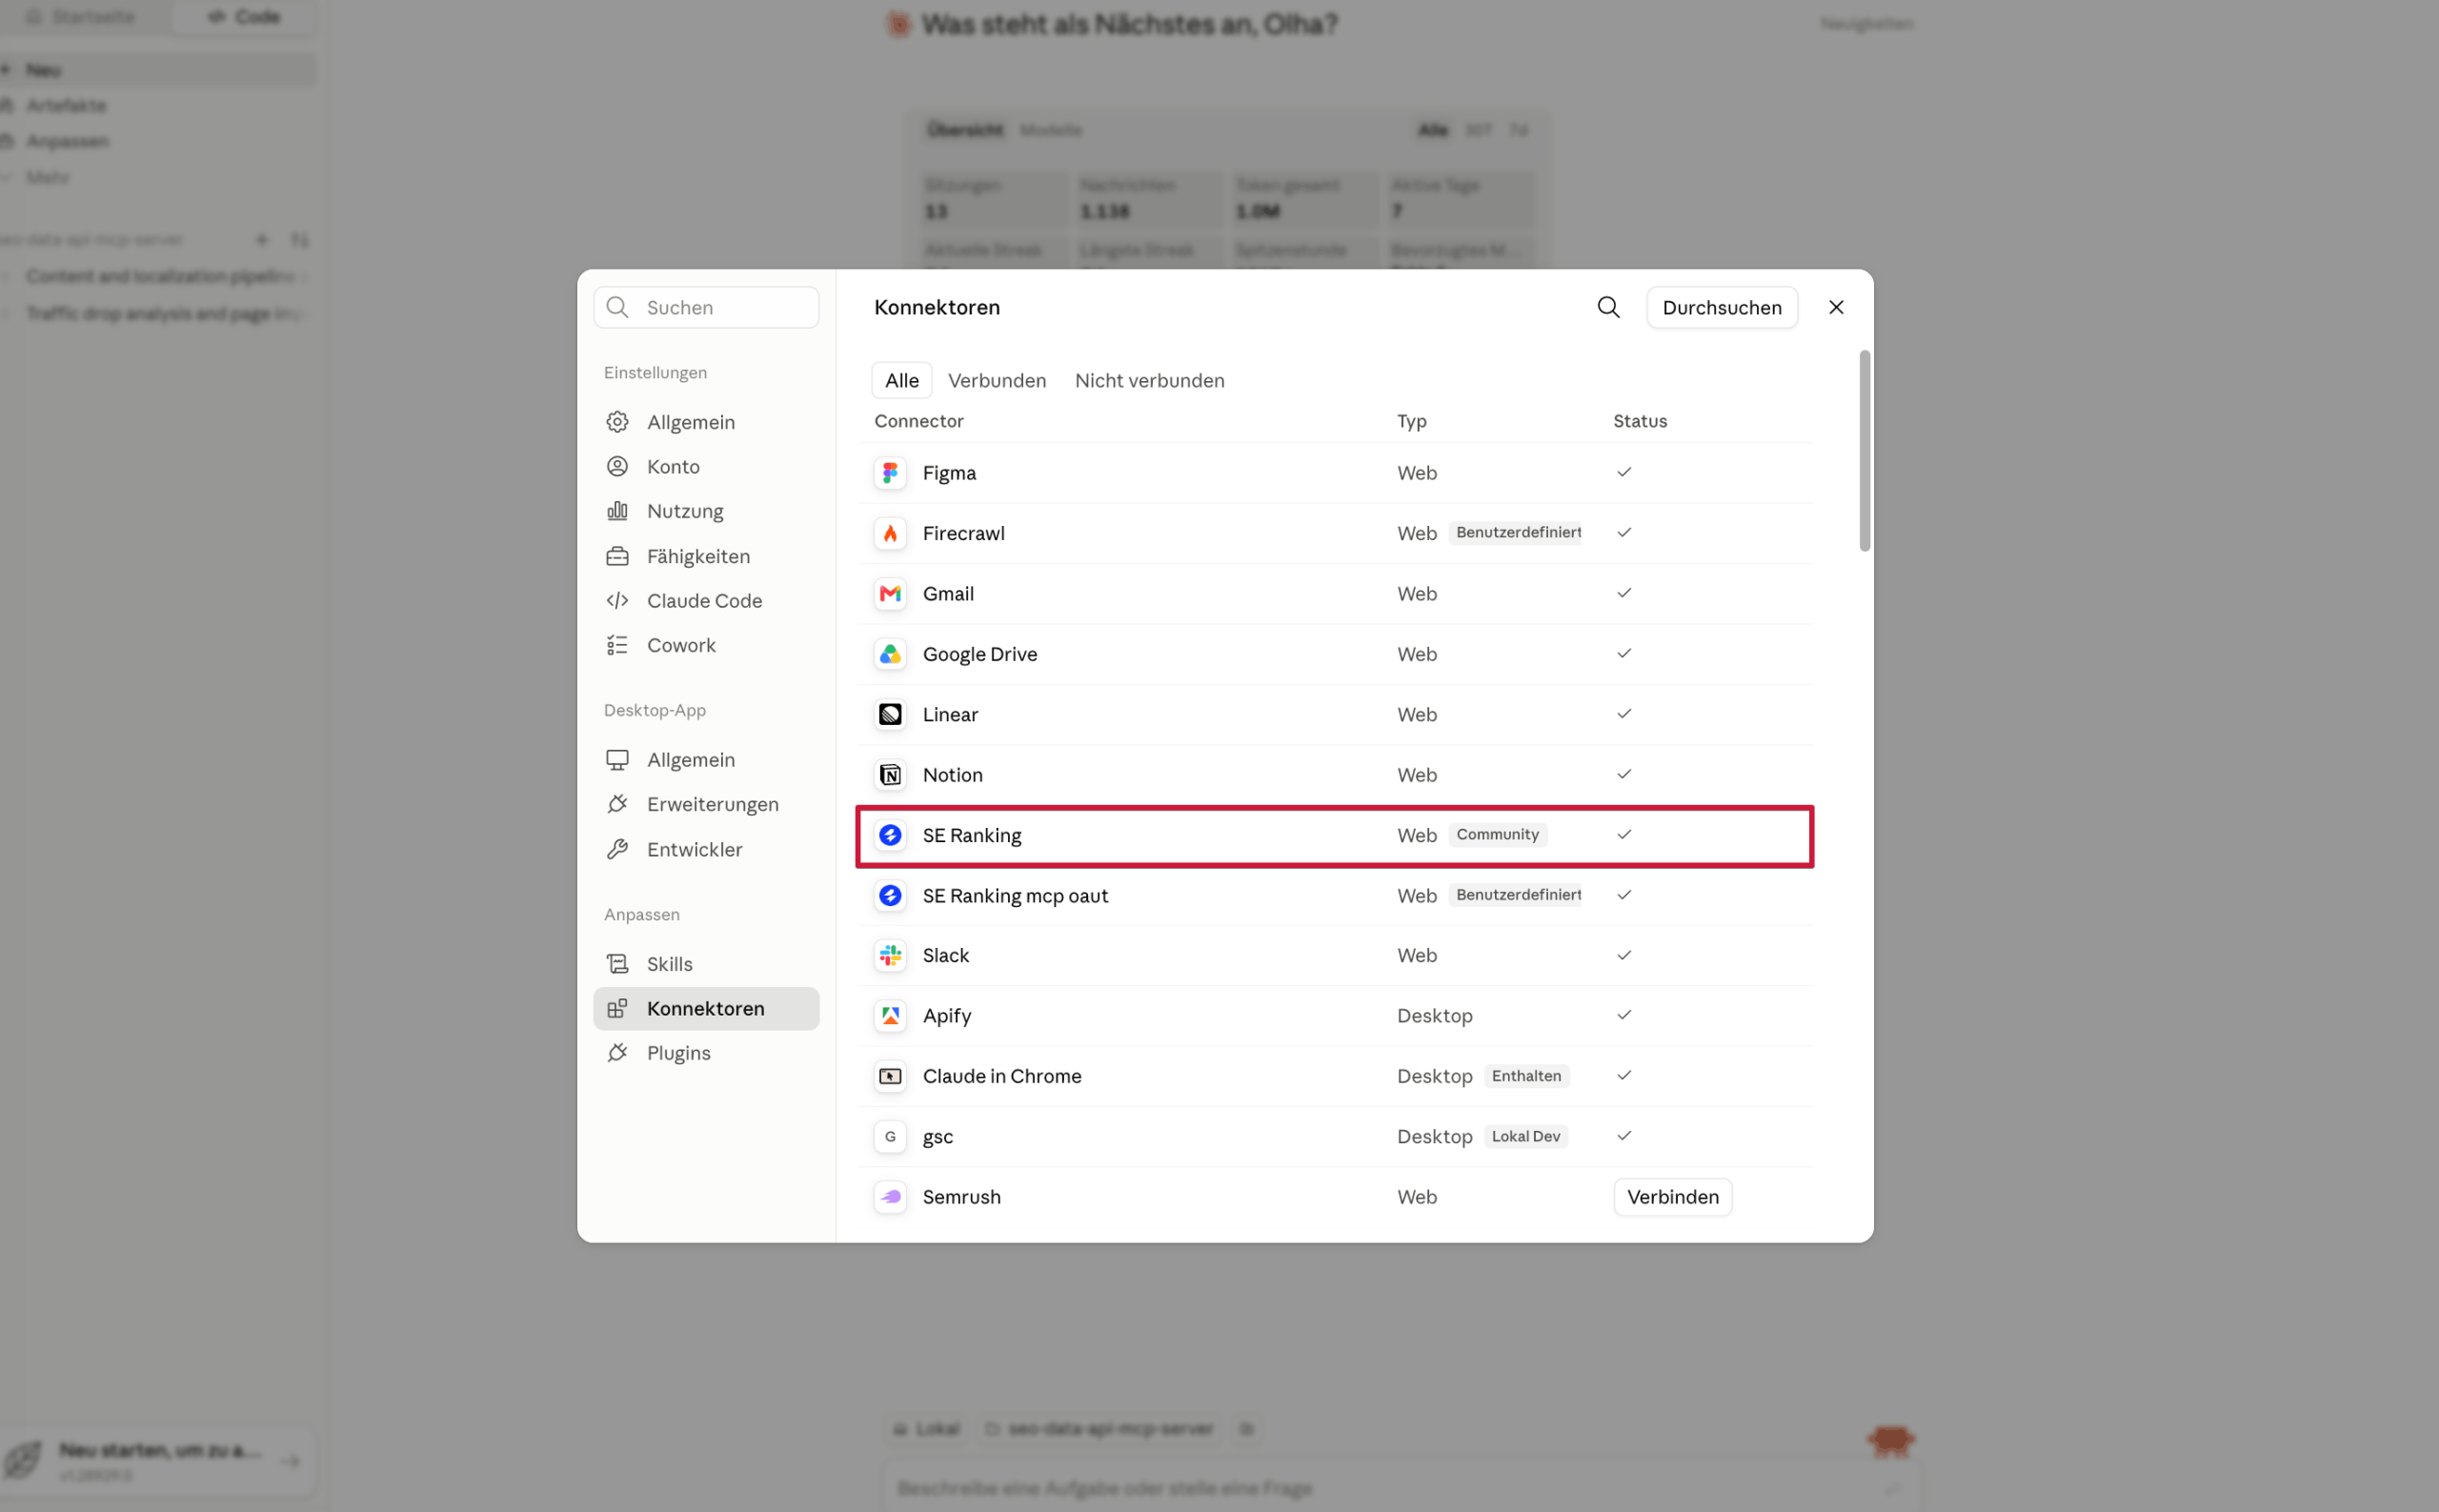
Task: Click the Status column header
Action: click(x=1639, y=421)
